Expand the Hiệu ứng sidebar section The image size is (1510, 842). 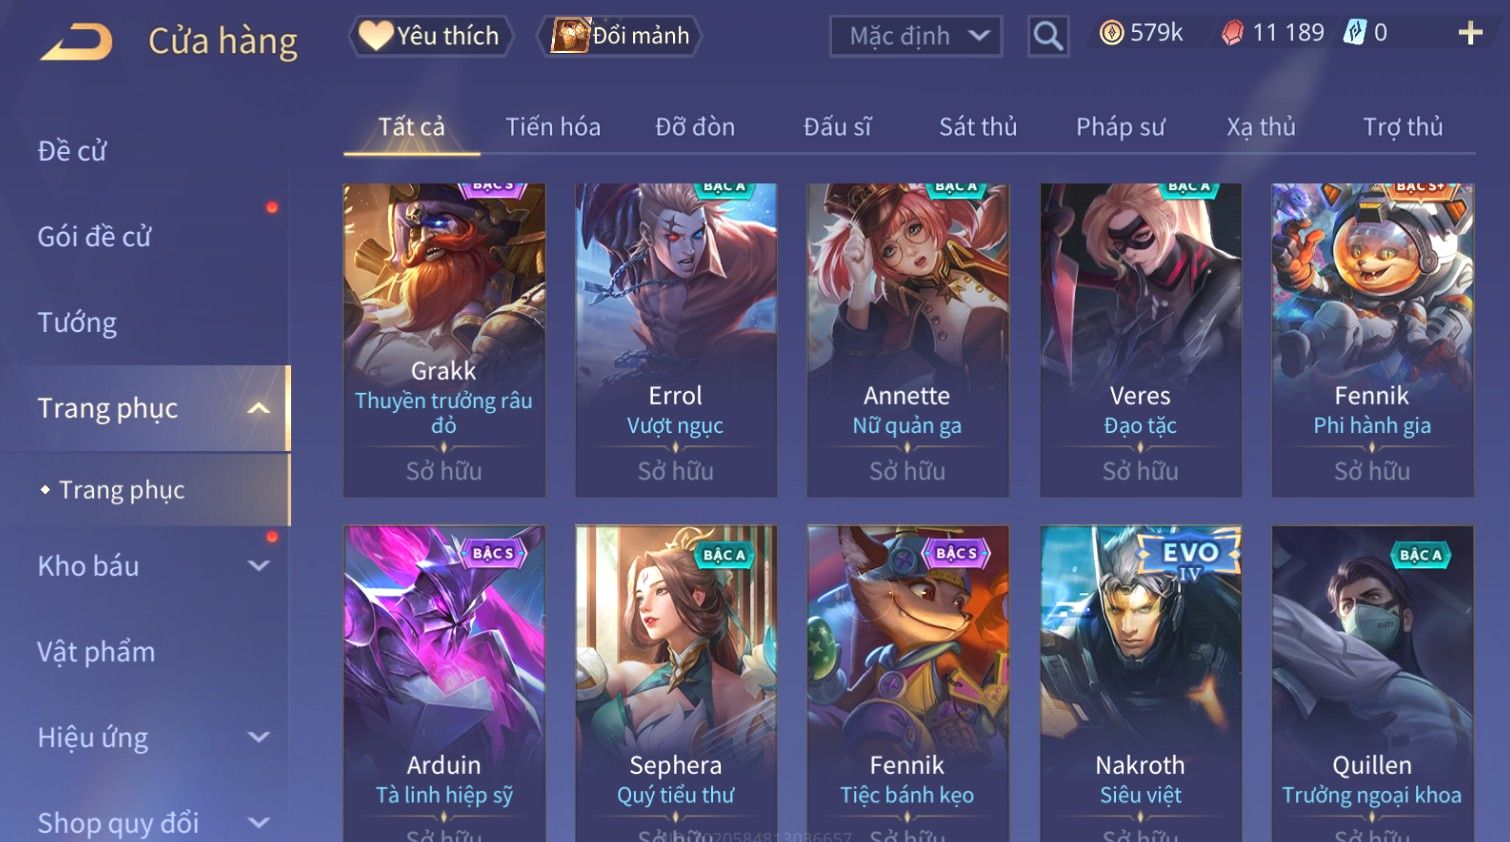tap(259, 738)
